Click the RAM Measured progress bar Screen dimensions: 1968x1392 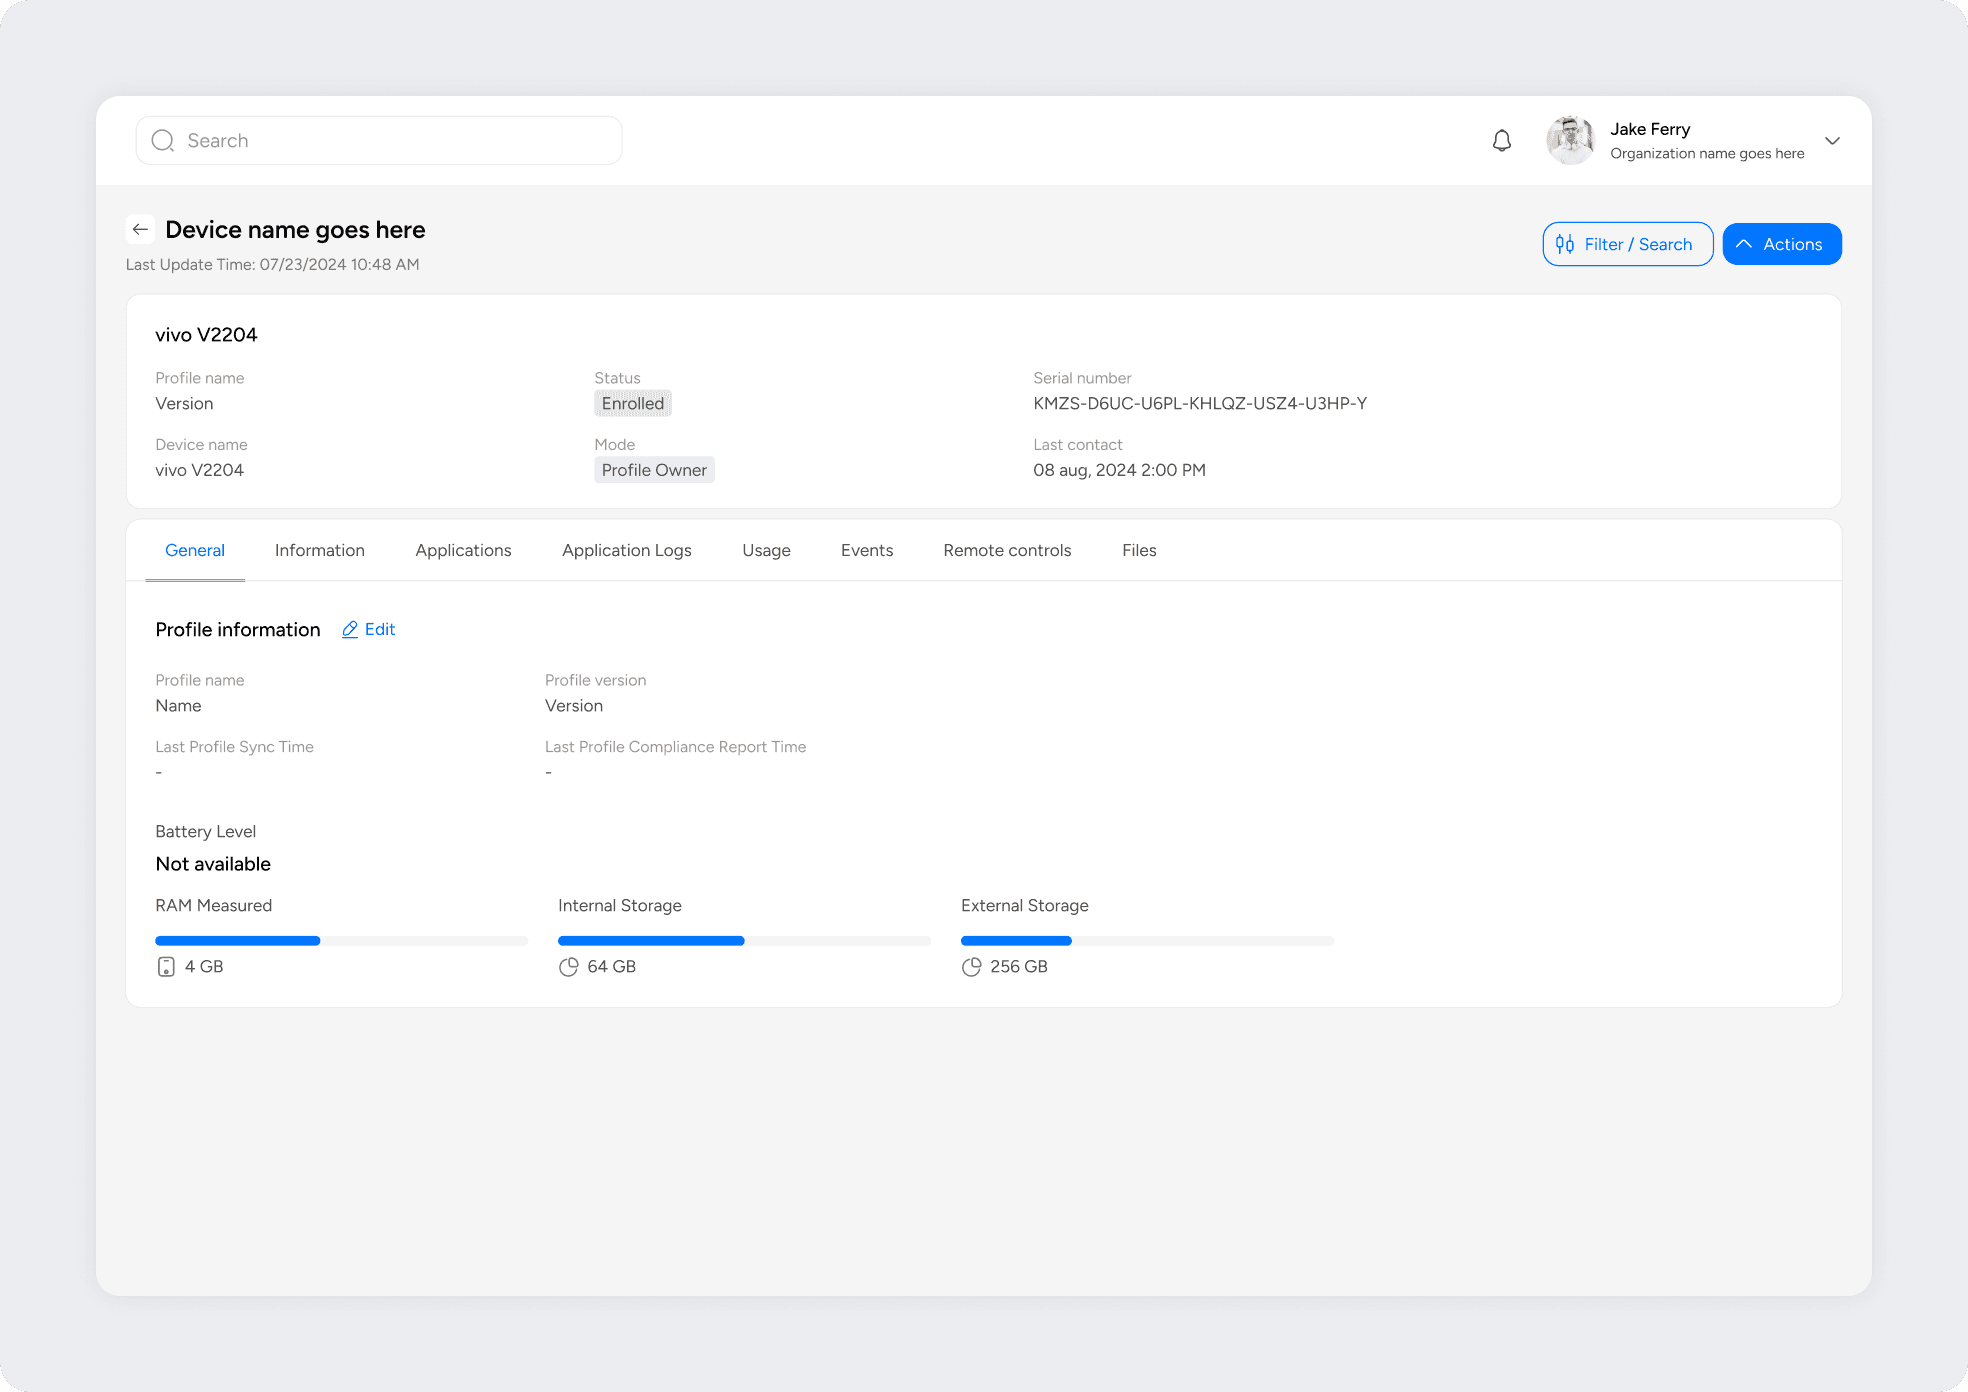pyautogui.click(x=341, y=941)
